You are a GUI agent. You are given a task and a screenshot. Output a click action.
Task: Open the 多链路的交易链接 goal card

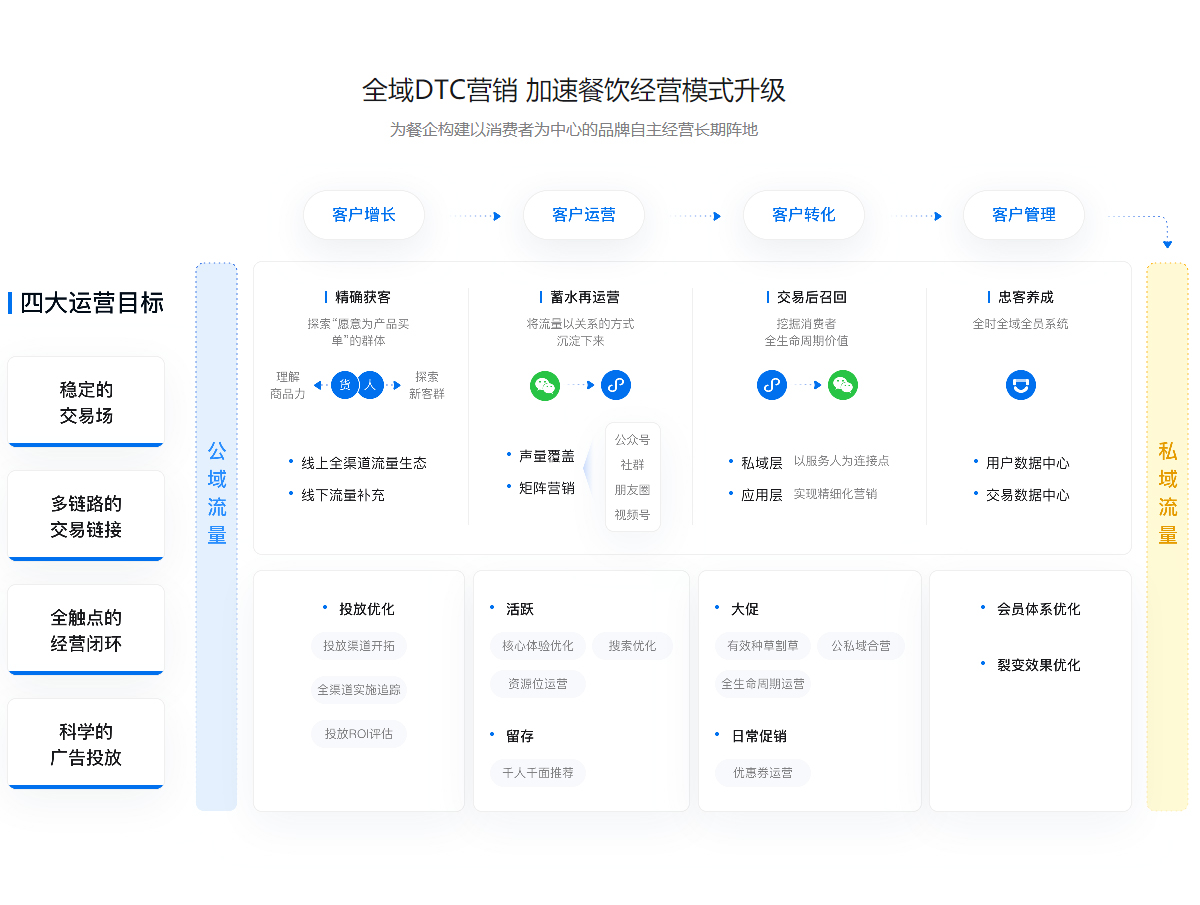(86, 516)
